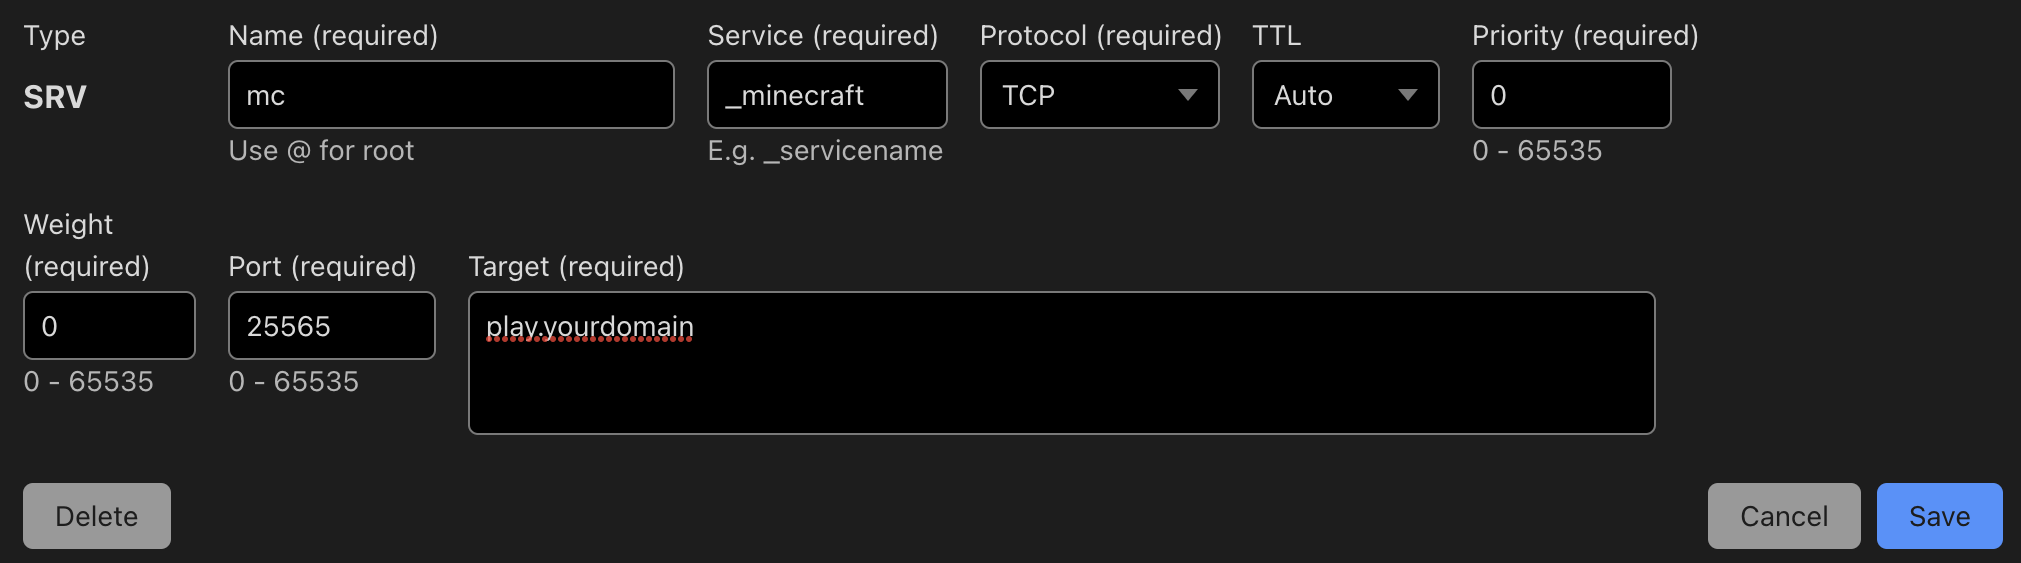Click the arrow icon in TTL selector

1408,95
